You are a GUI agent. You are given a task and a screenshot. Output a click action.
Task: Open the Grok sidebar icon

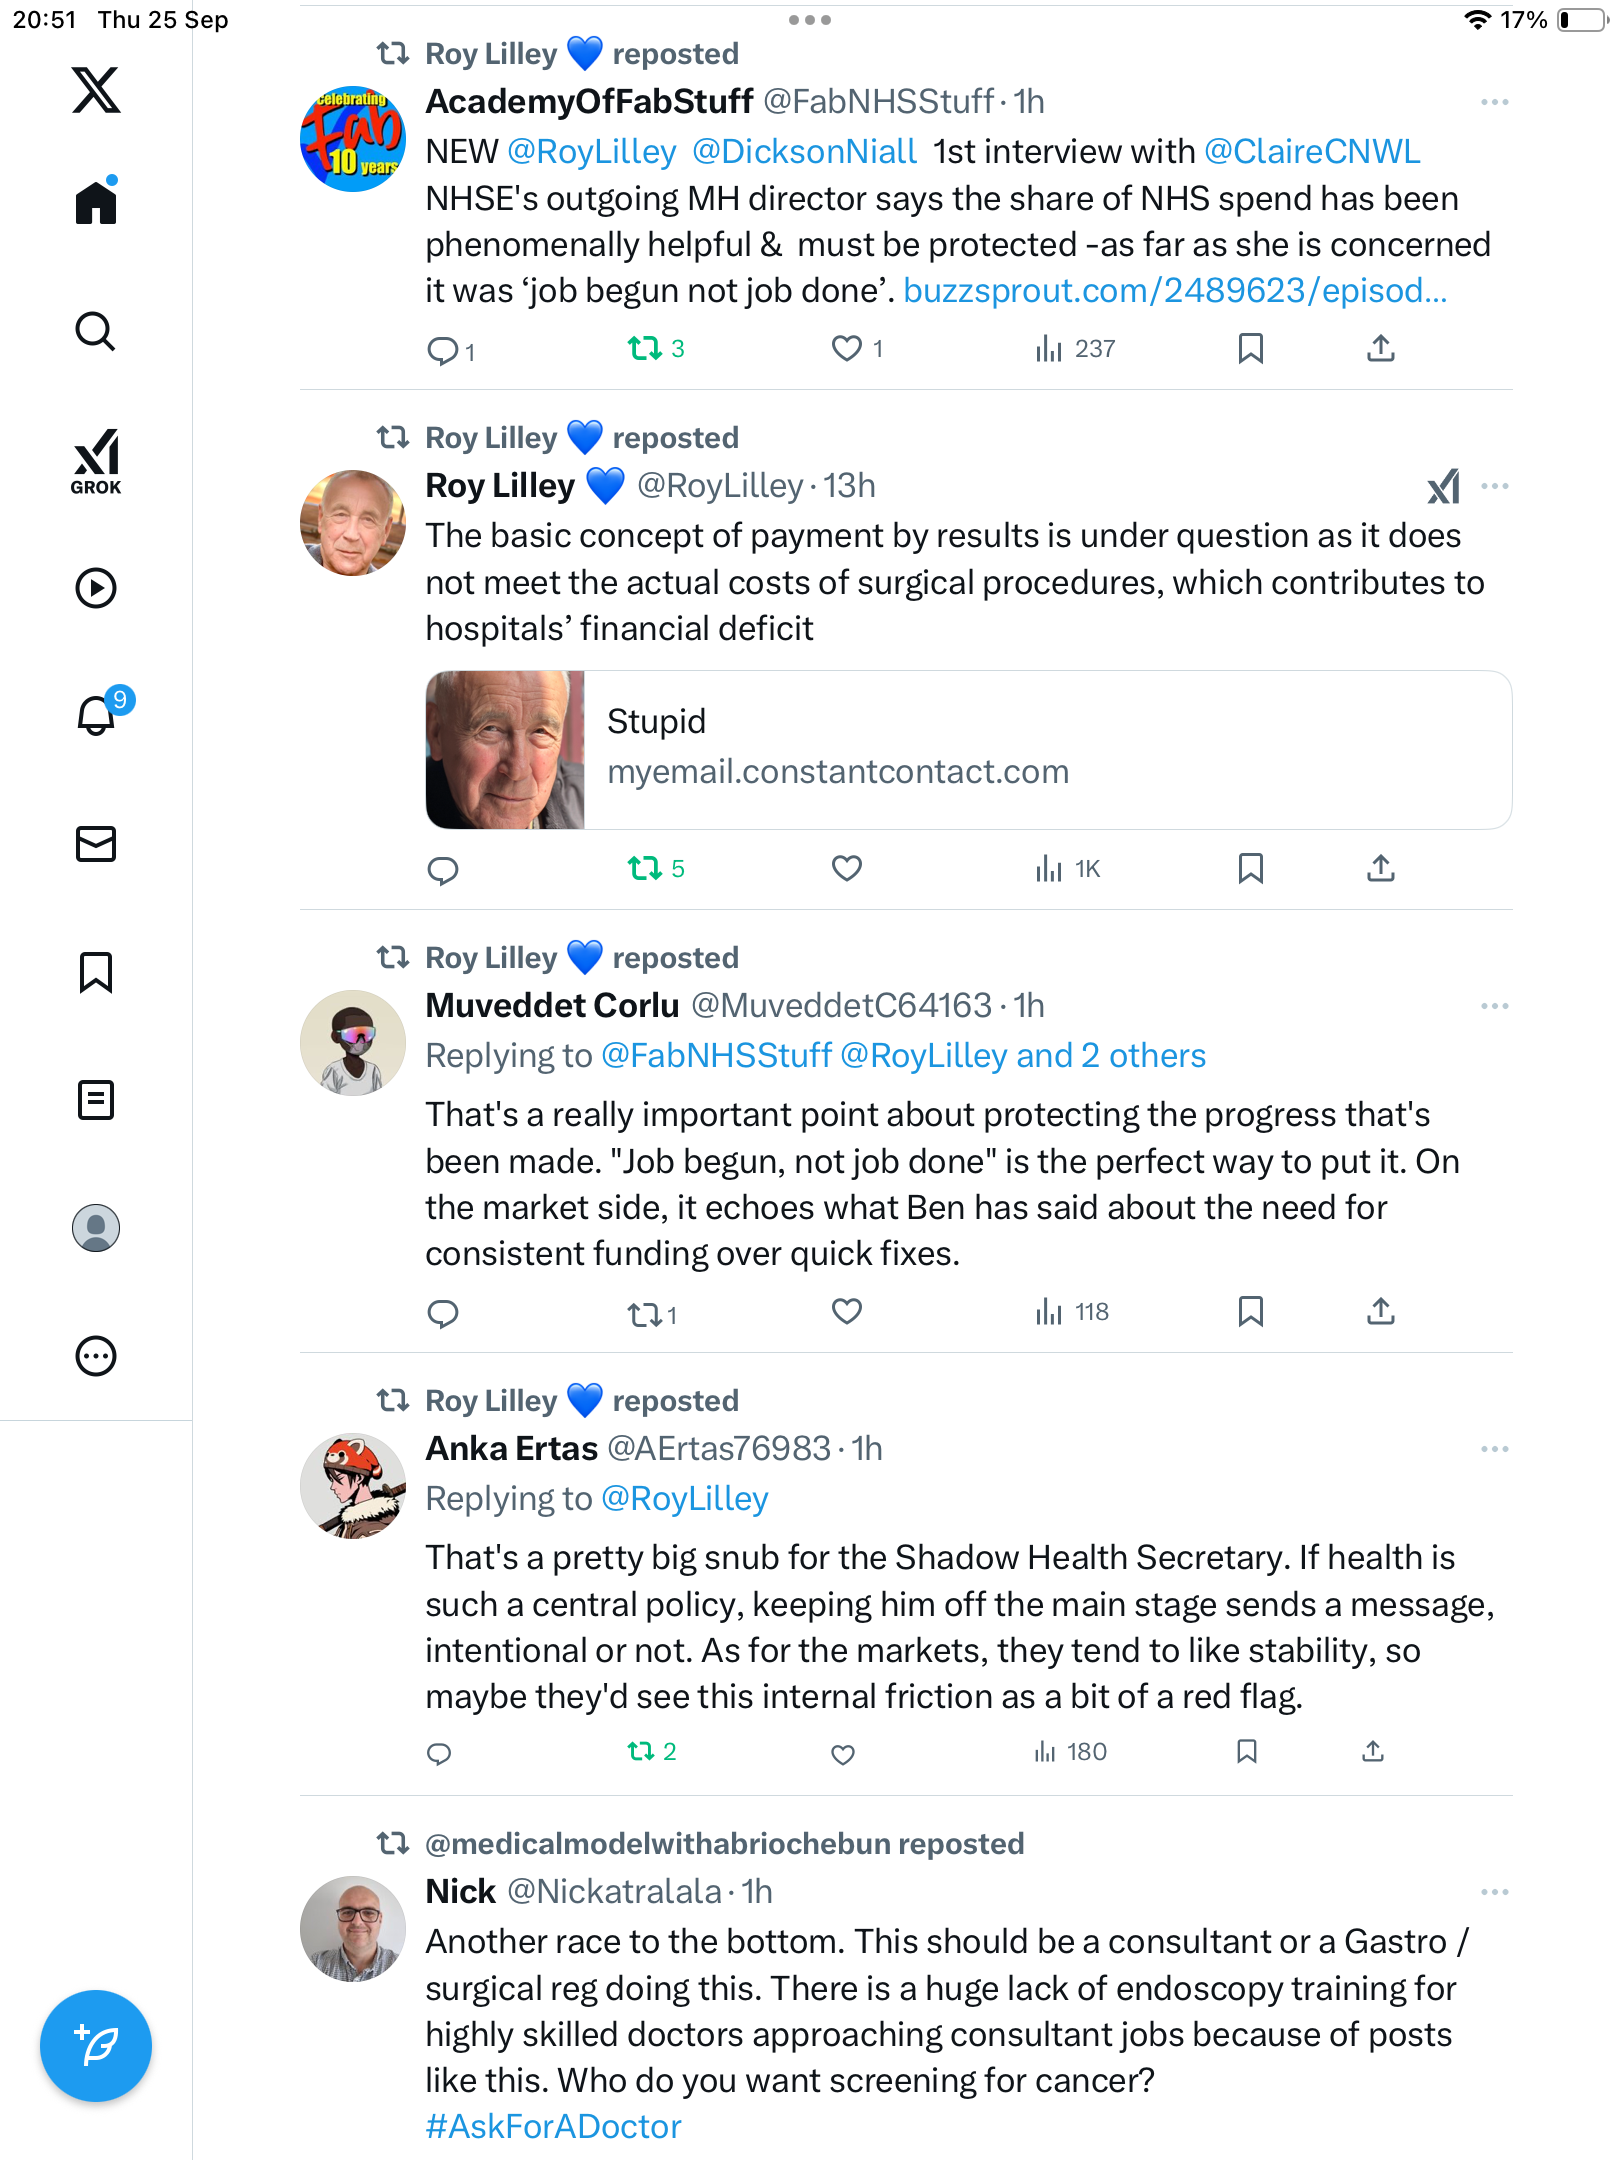pos(96,461)
